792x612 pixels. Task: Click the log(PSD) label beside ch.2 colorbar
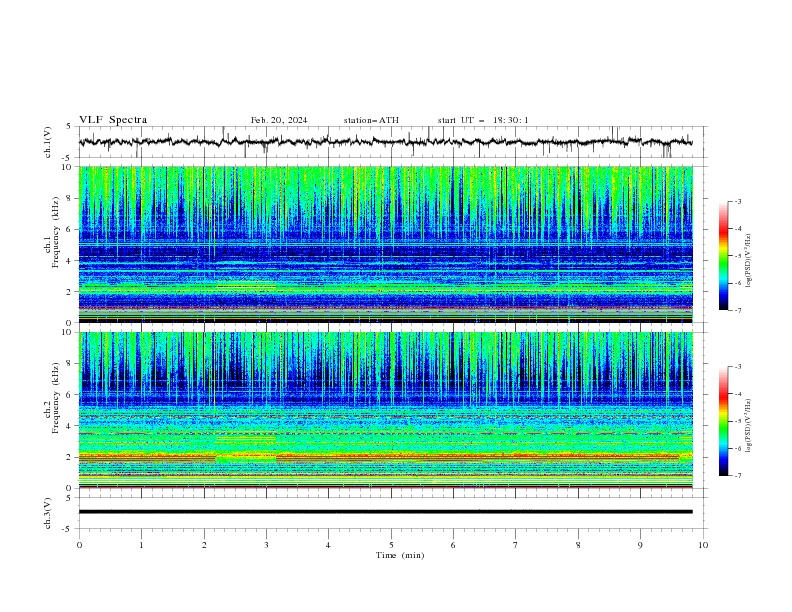[x=749, y=426]
